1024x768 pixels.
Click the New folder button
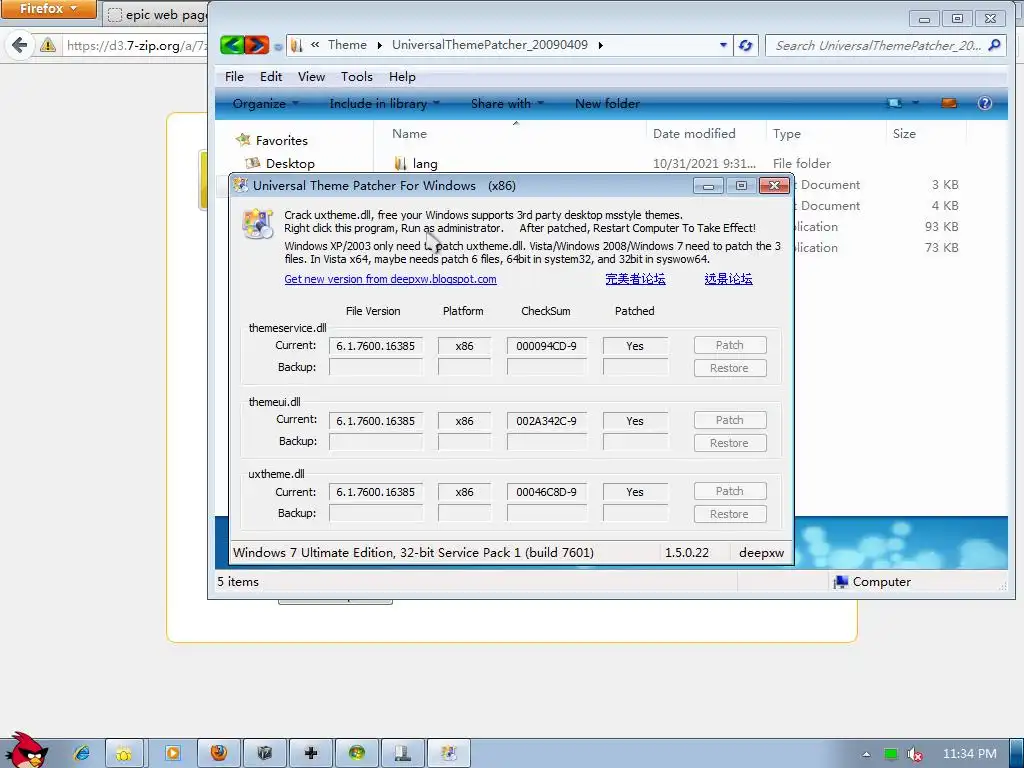click(x=607, y=104)
